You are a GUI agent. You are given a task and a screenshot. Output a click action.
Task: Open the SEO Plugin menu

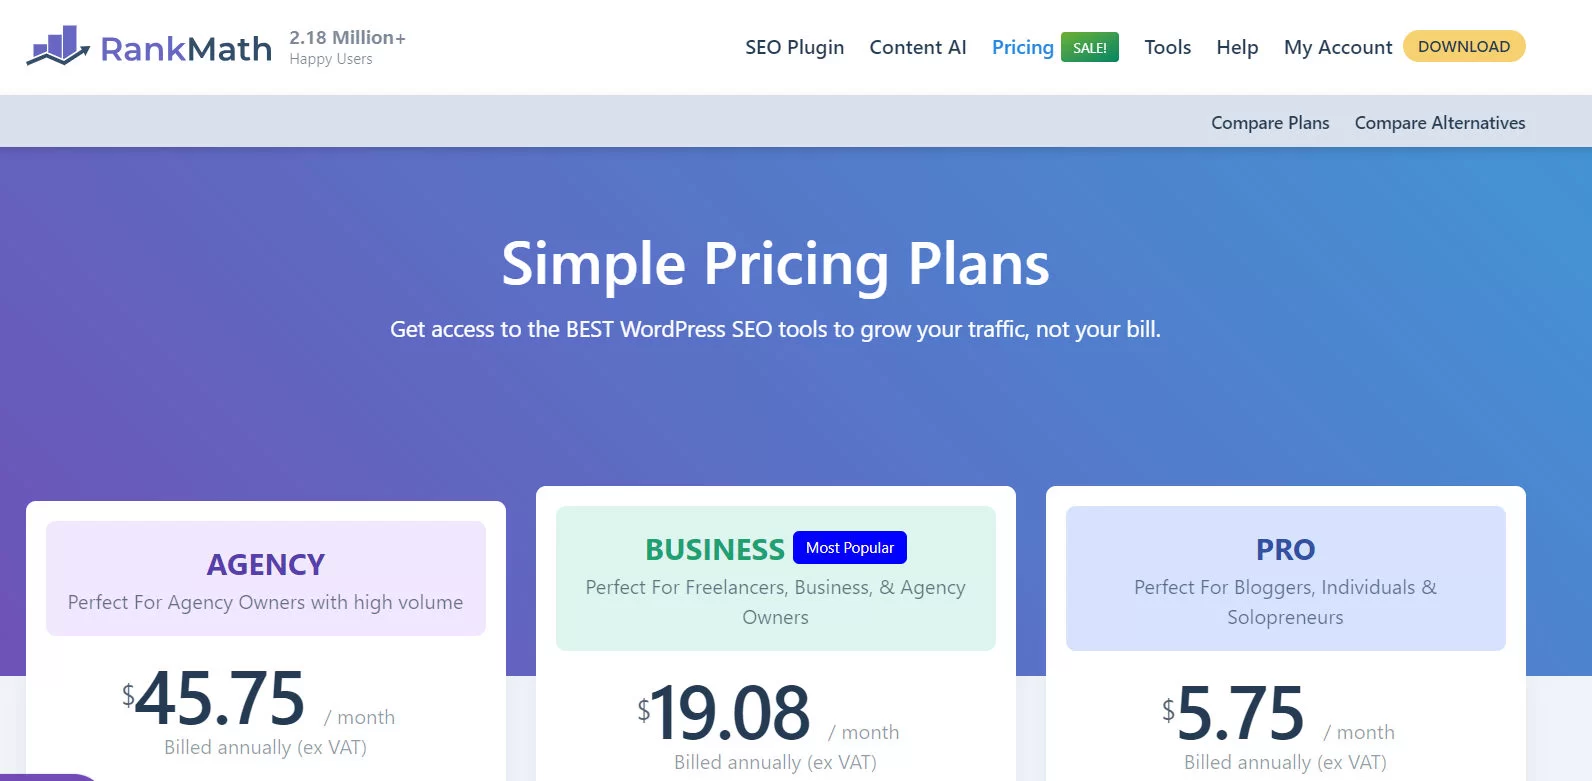(794, 47)
